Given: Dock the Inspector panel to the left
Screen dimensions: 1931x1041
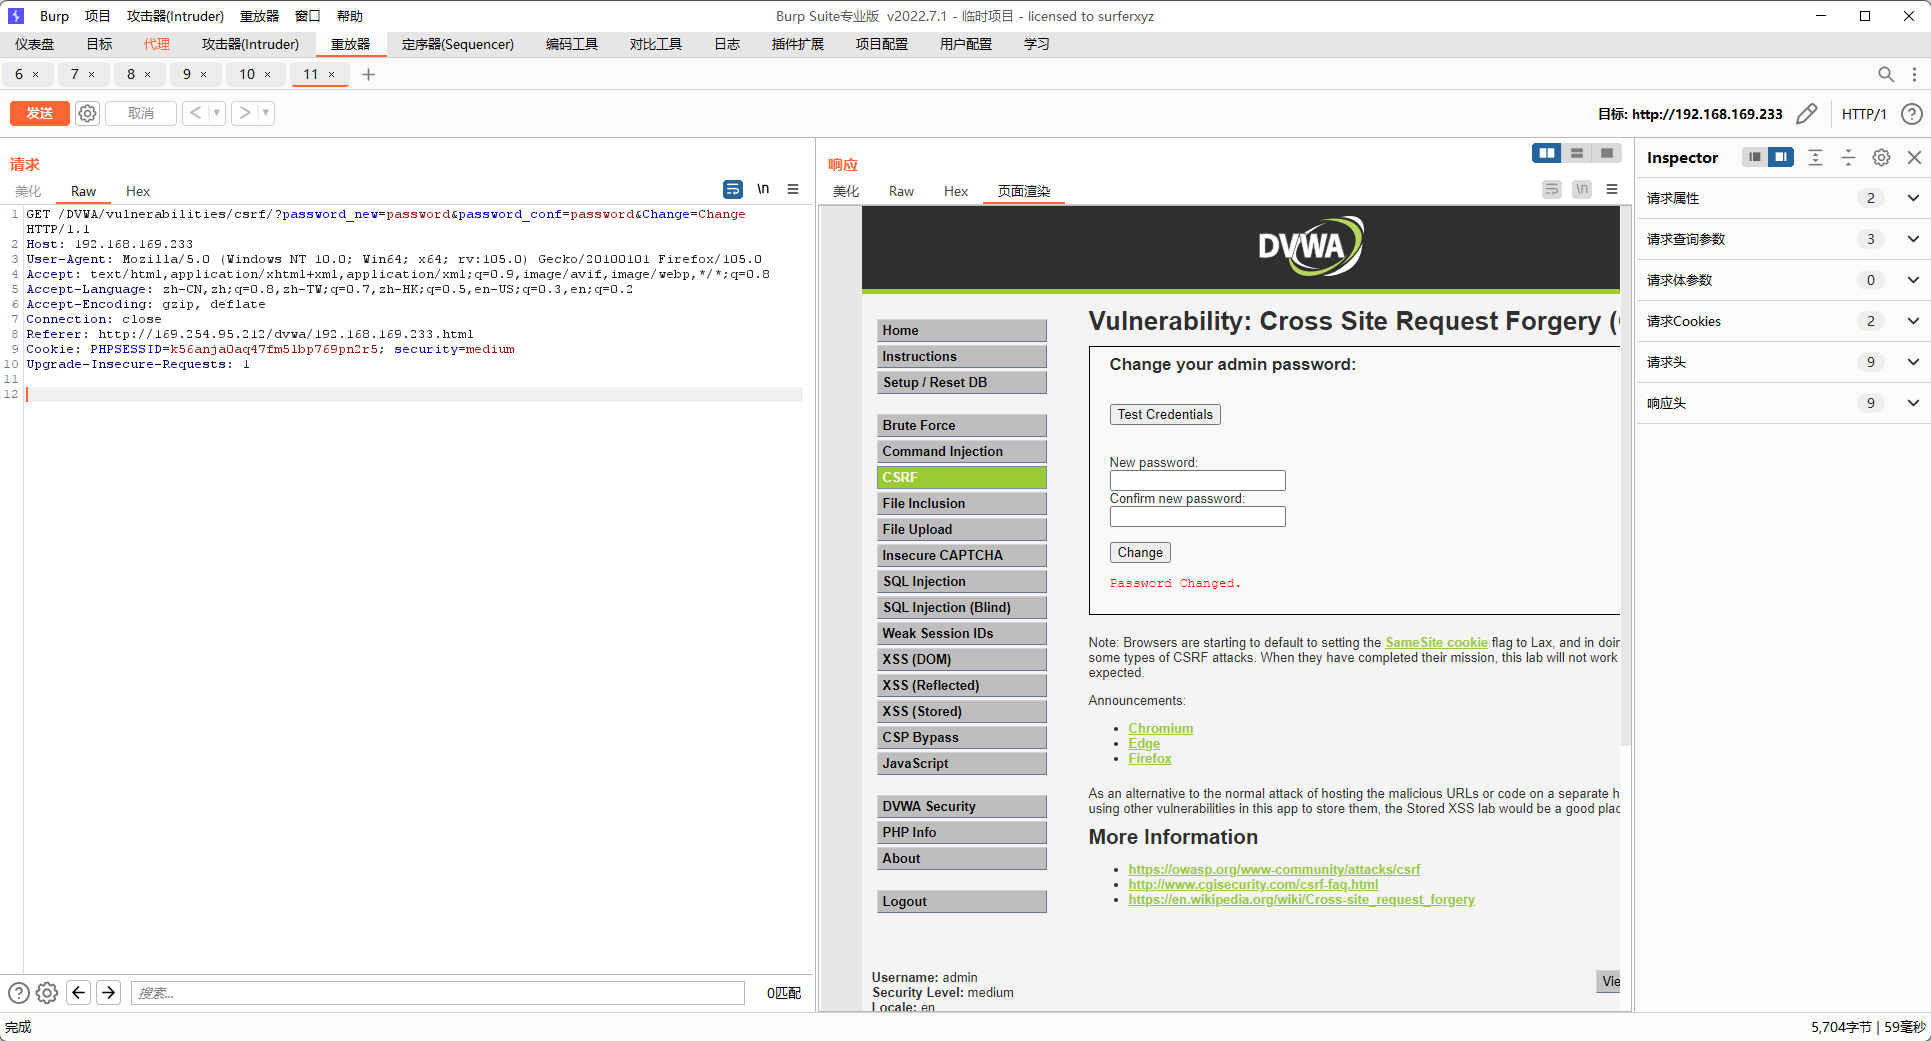Looking at the screenshot, I should click(x=1755, y=157).
